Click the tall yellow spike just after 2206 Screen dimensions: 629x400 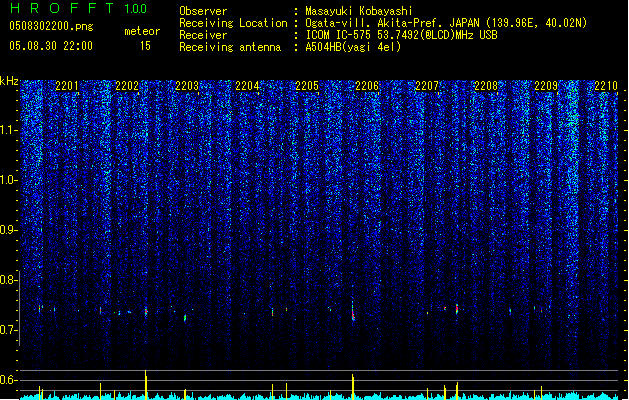(x=353, y=386)
